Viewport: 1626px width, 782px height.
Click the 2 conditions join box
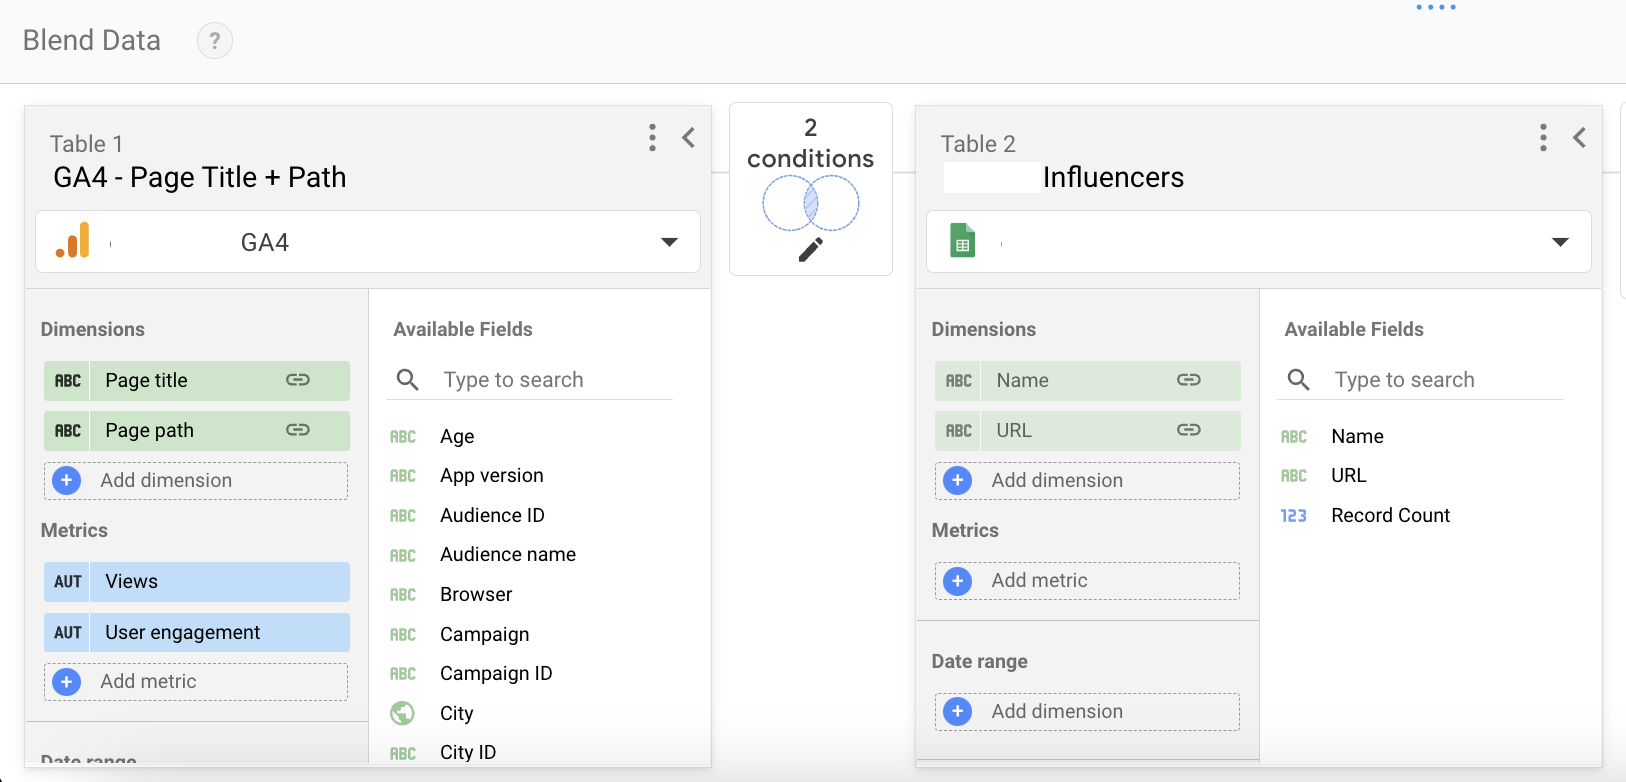[x=811, y=189]
